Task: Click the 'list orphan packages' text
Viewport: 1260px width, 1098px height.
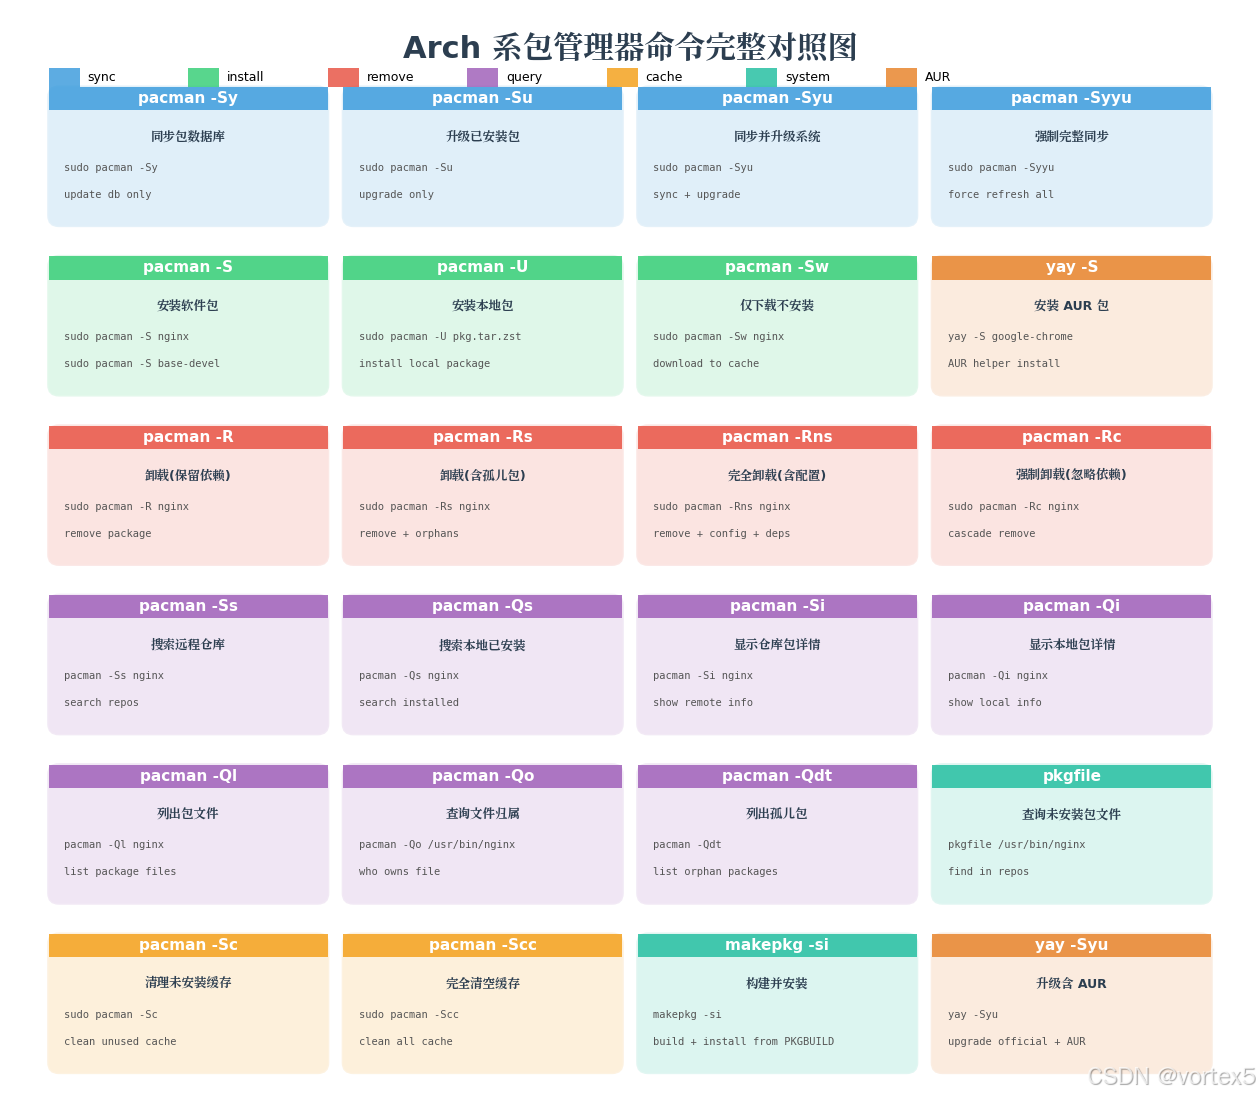Action: [x=715, y=872]
